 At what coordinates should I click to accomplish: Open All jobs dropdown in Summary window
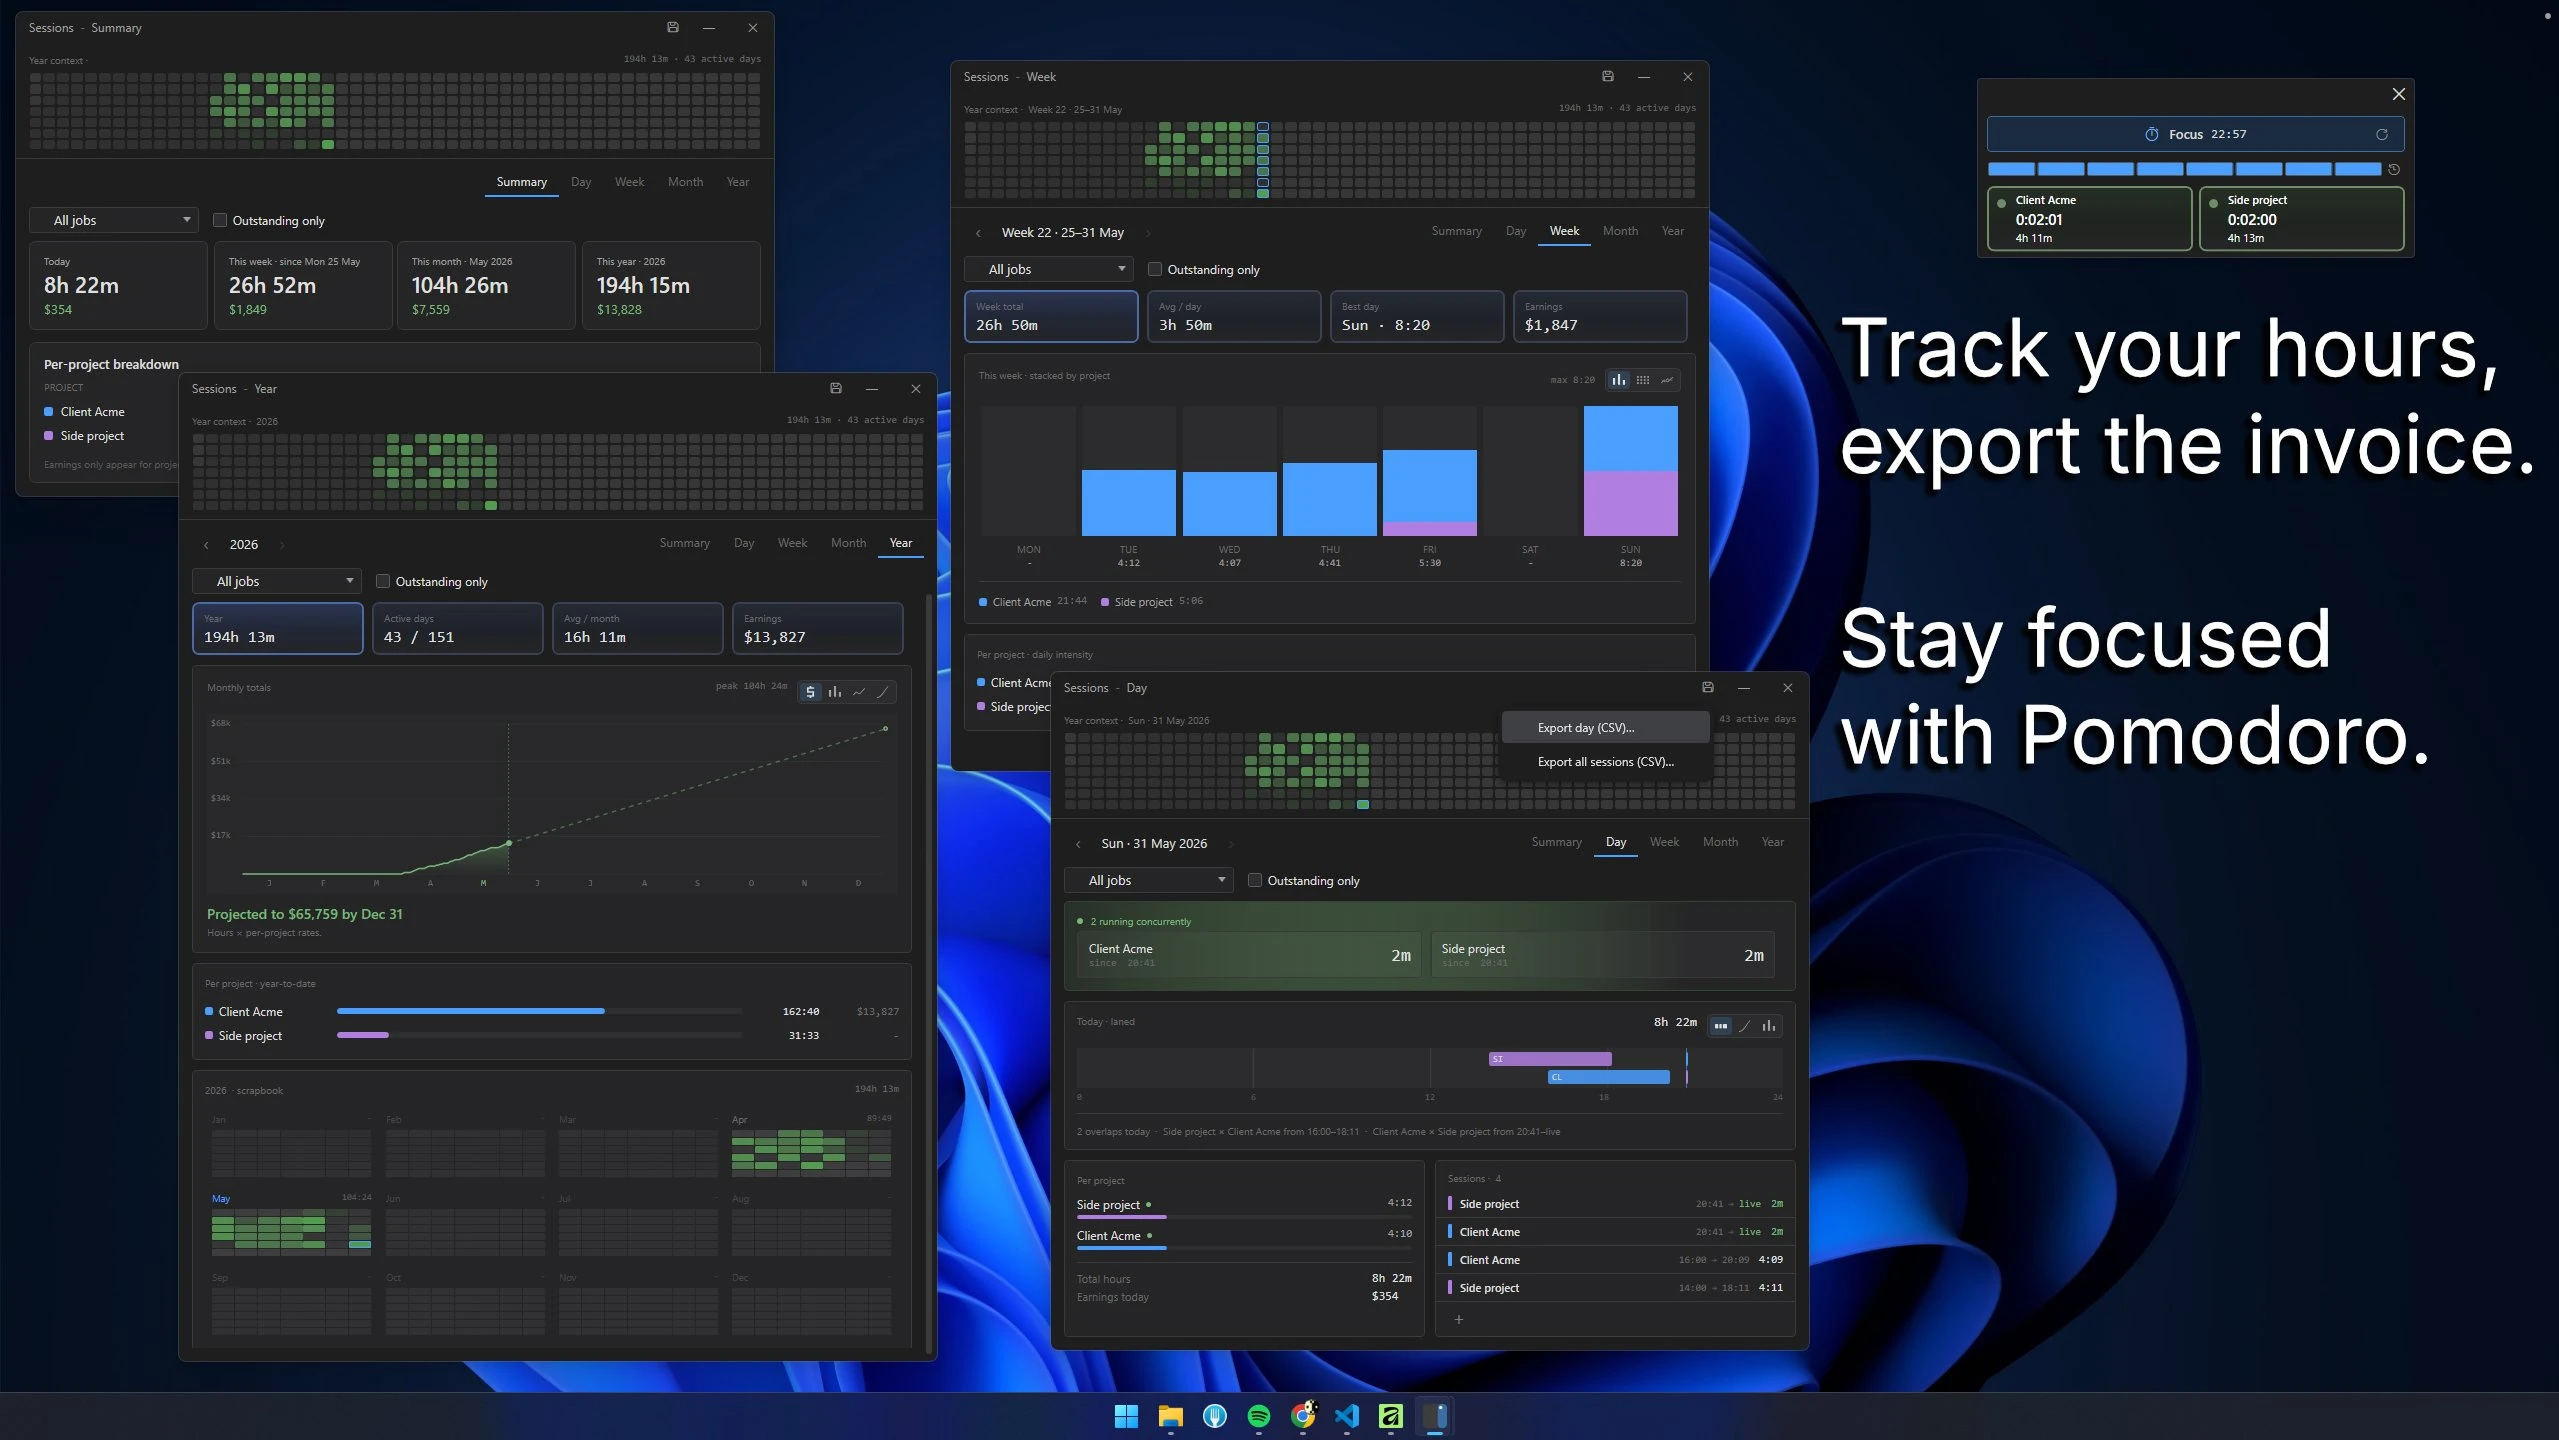tap(113, 220)
